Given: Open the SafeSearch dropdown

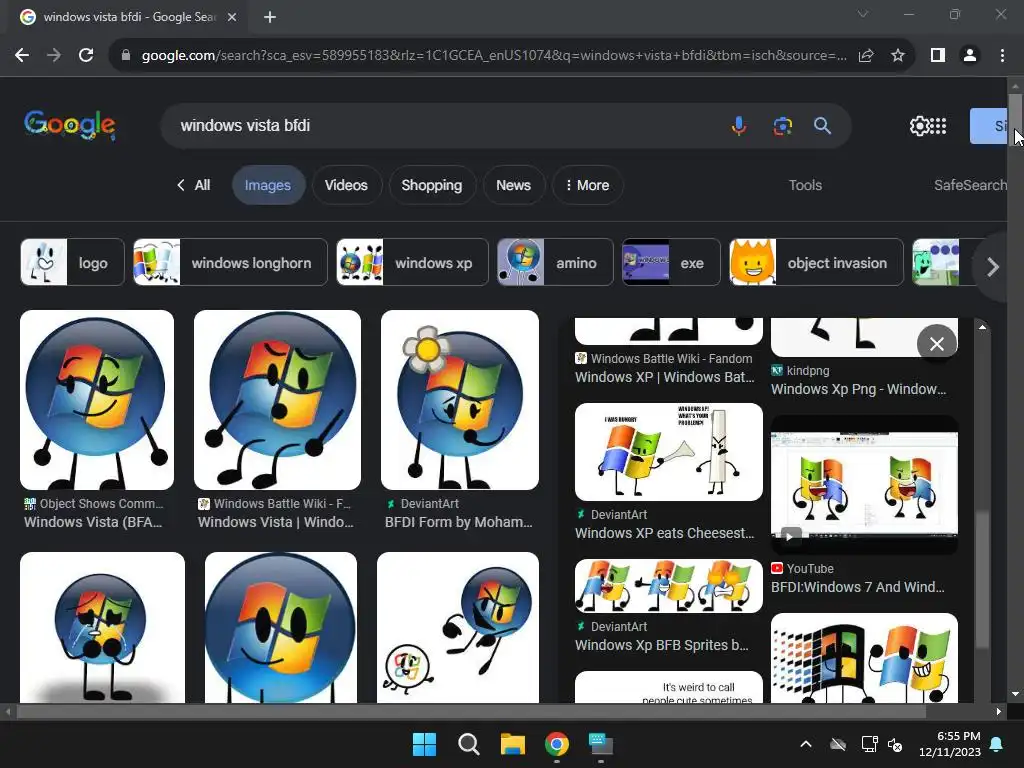Looking at the screenshot, I should click(970, 185).
